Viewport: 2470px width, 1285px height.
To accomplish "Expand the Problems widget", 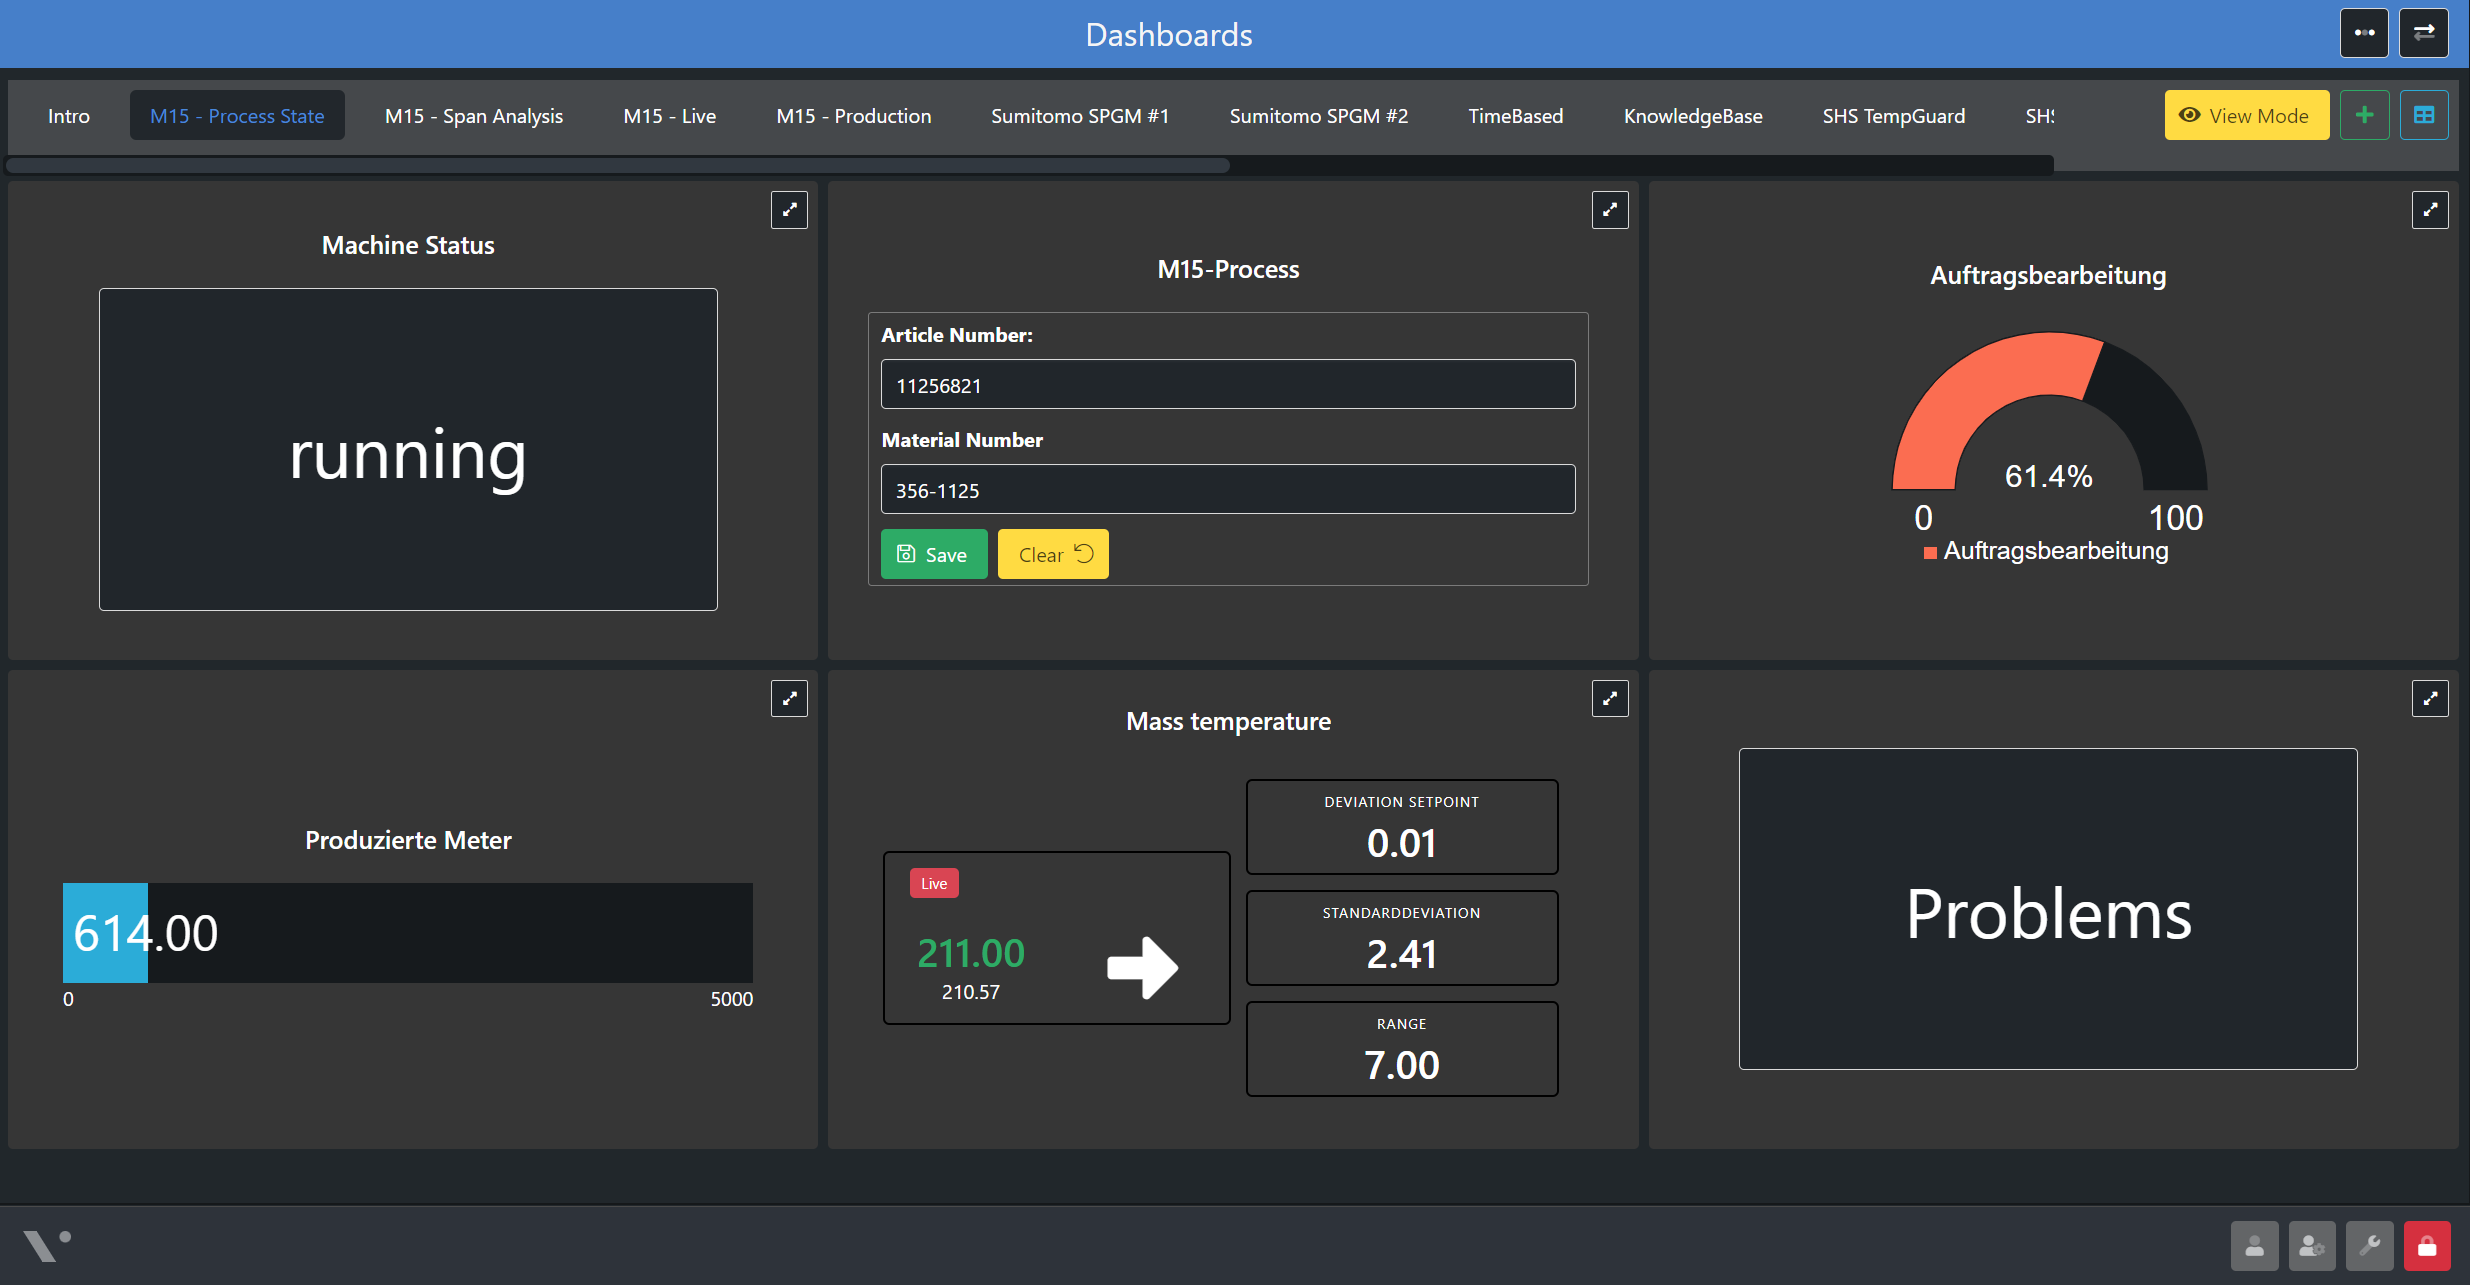I will click(x=2429, y=699).
